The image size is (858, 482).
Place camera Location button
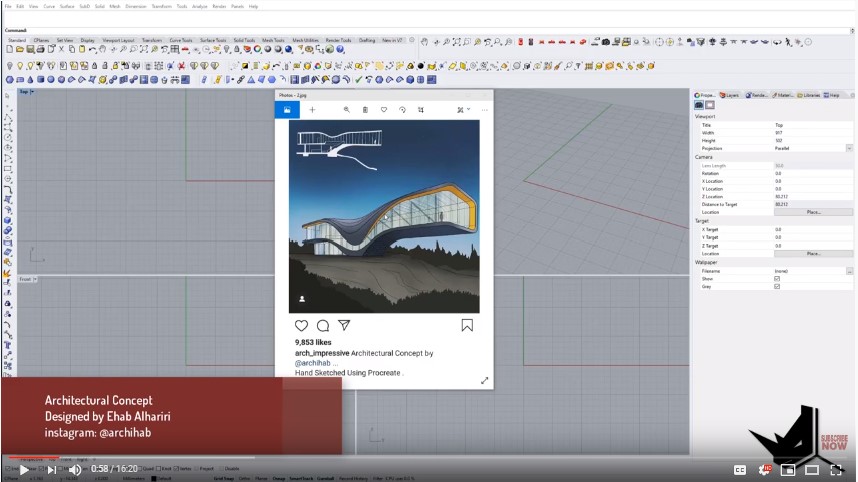(x=813, y=212)
